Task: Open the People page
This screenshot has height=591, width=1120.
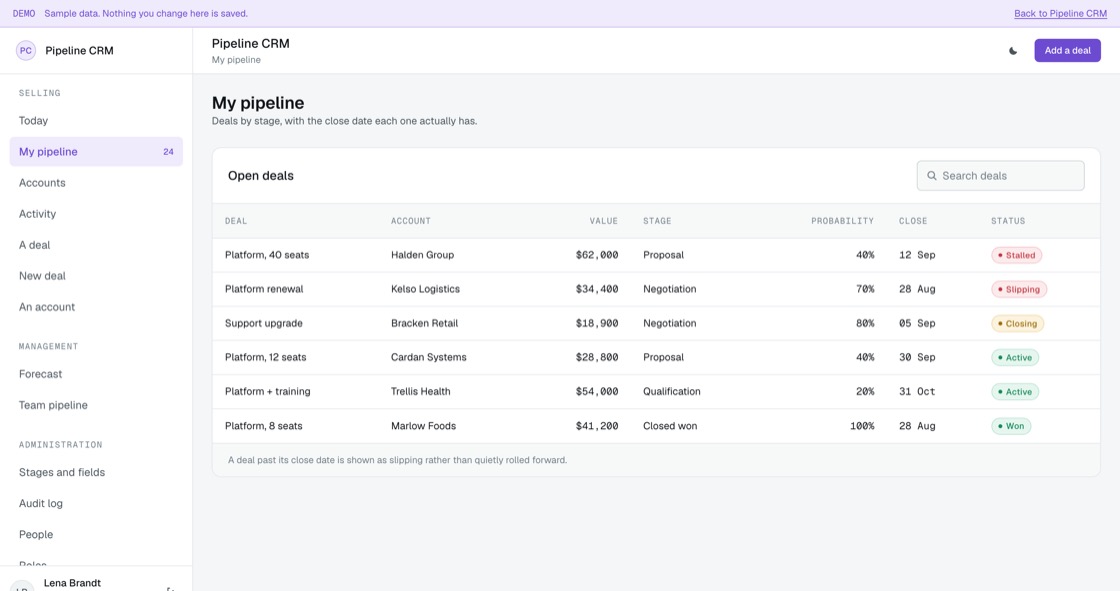Action: [x=96, y=535]
